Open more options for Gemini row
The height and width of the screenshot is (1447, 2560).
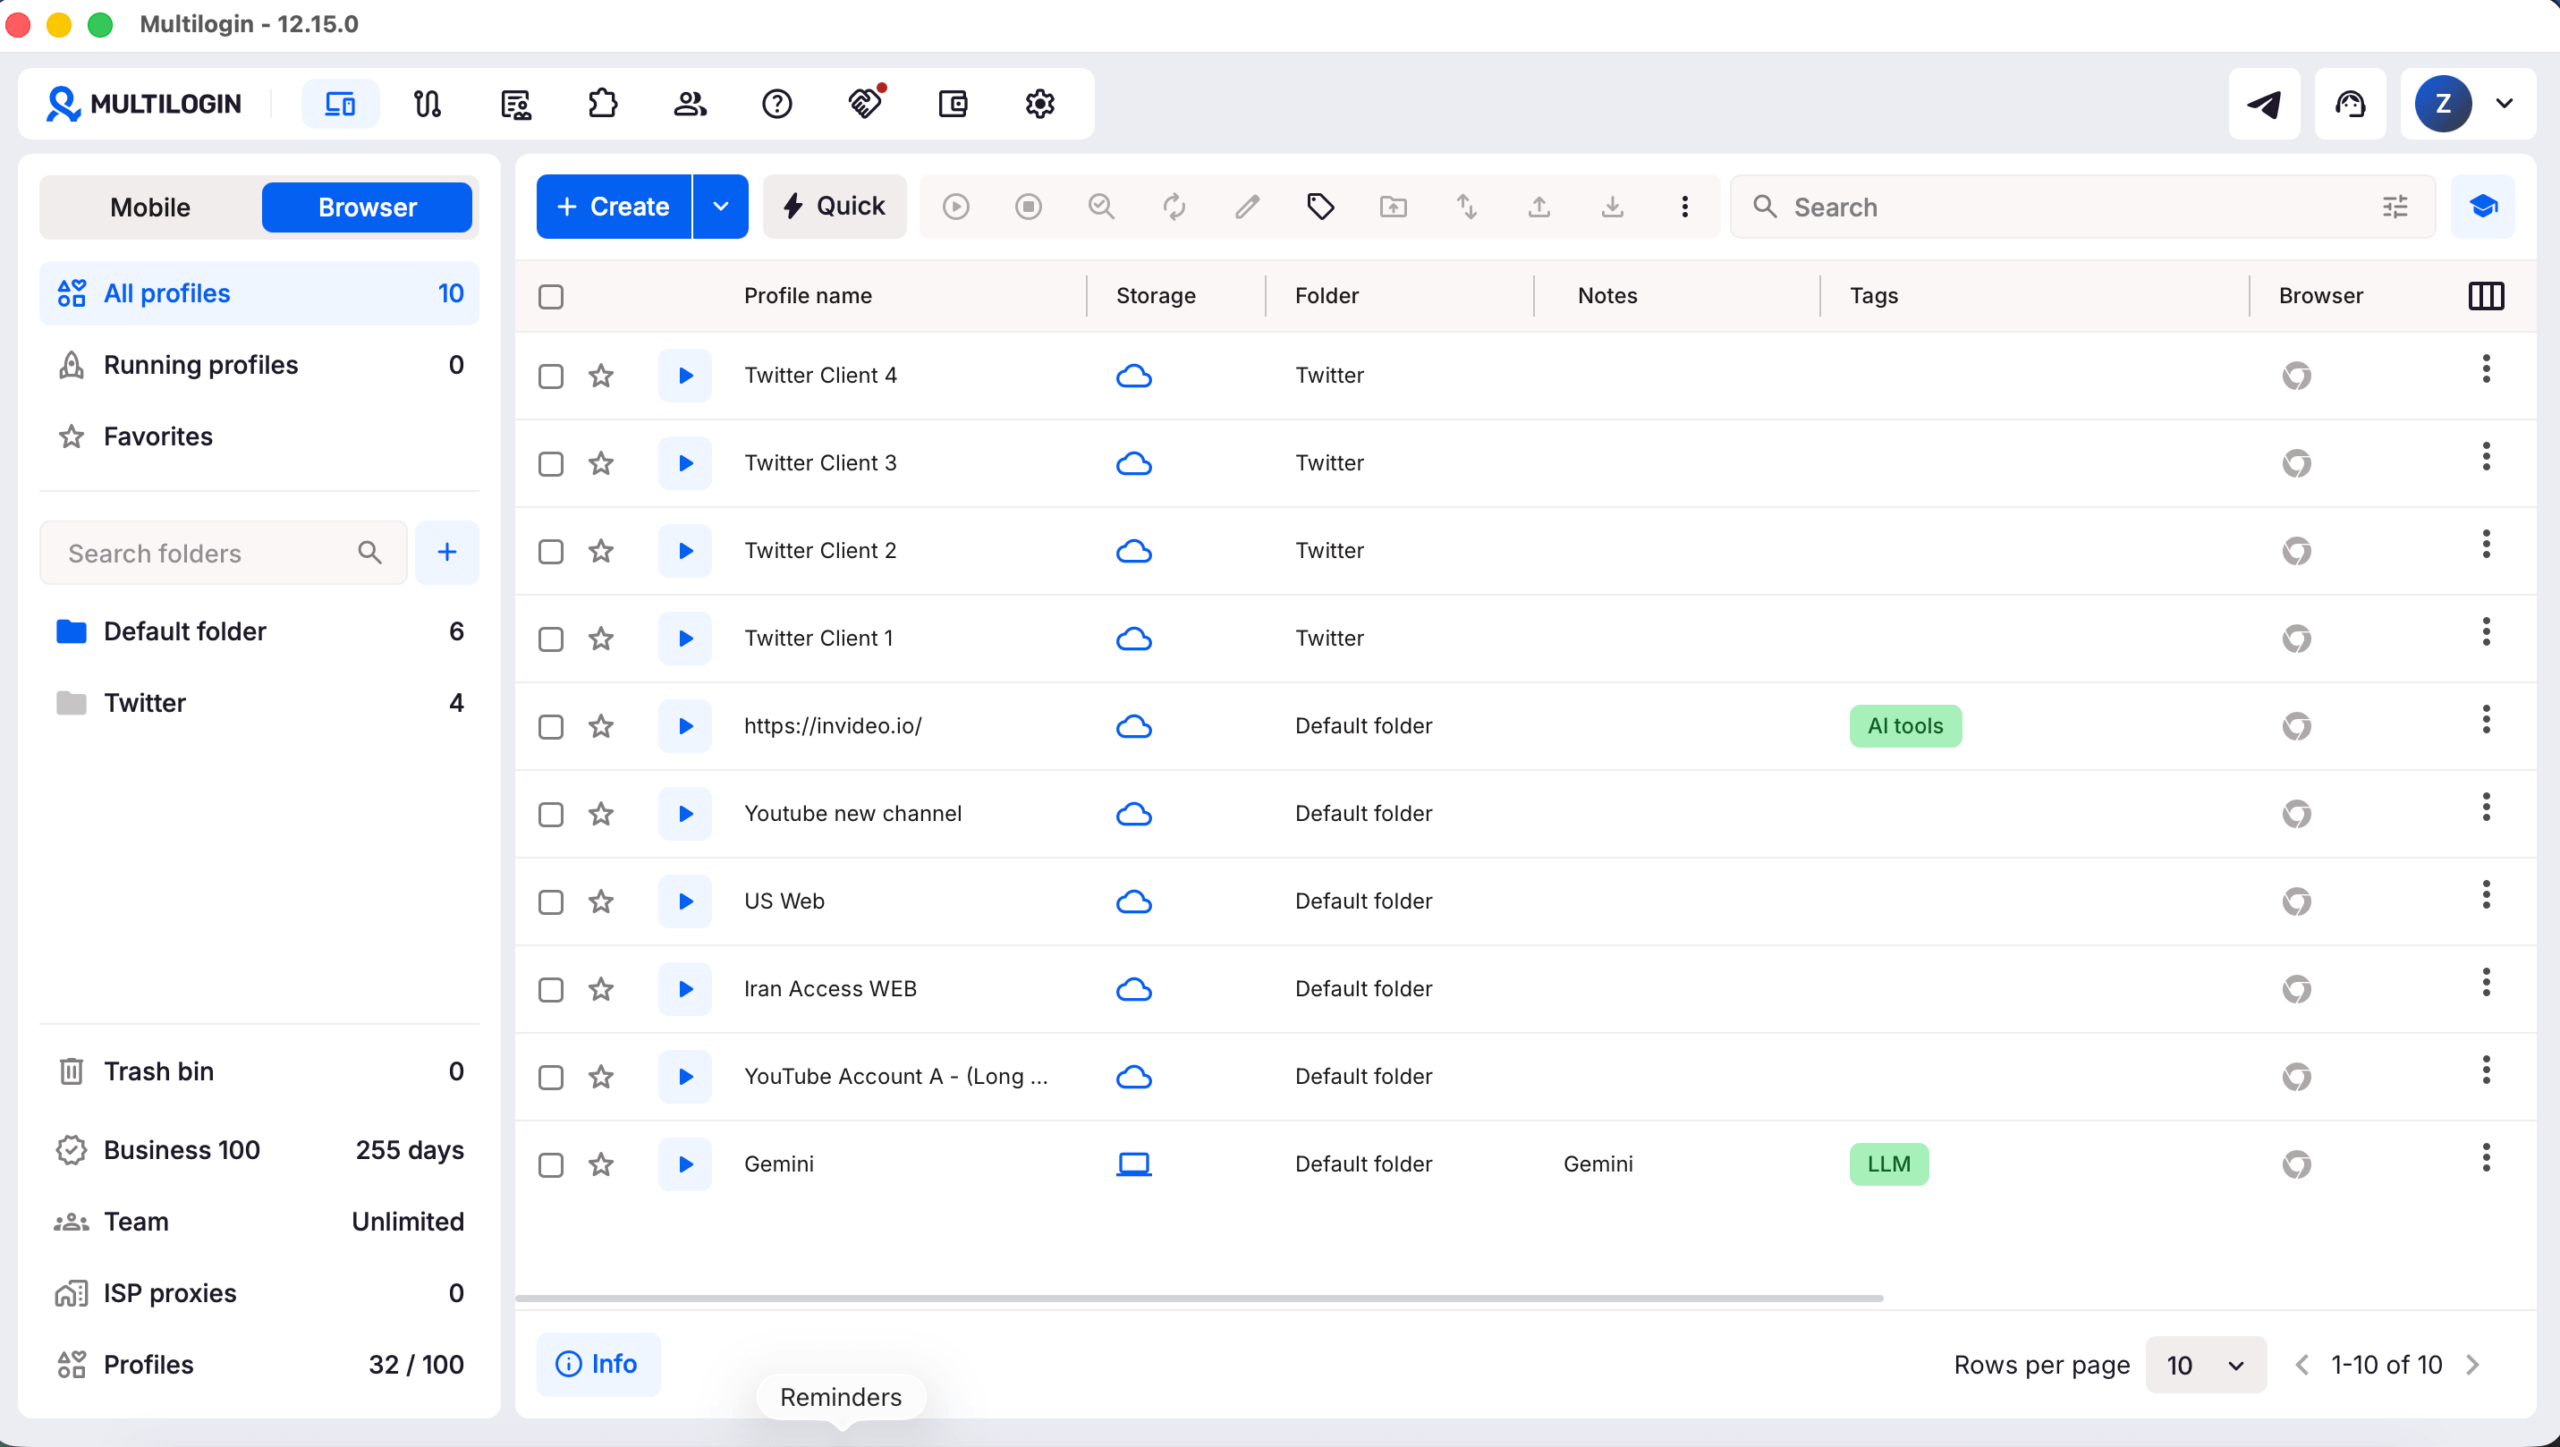click(2486, 1159)
